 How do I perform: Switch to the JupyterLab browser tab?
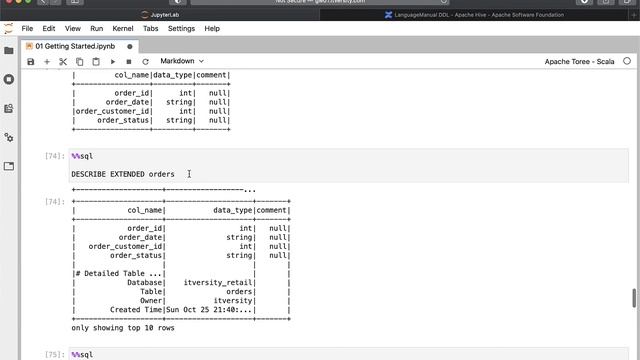coord(160,15)
